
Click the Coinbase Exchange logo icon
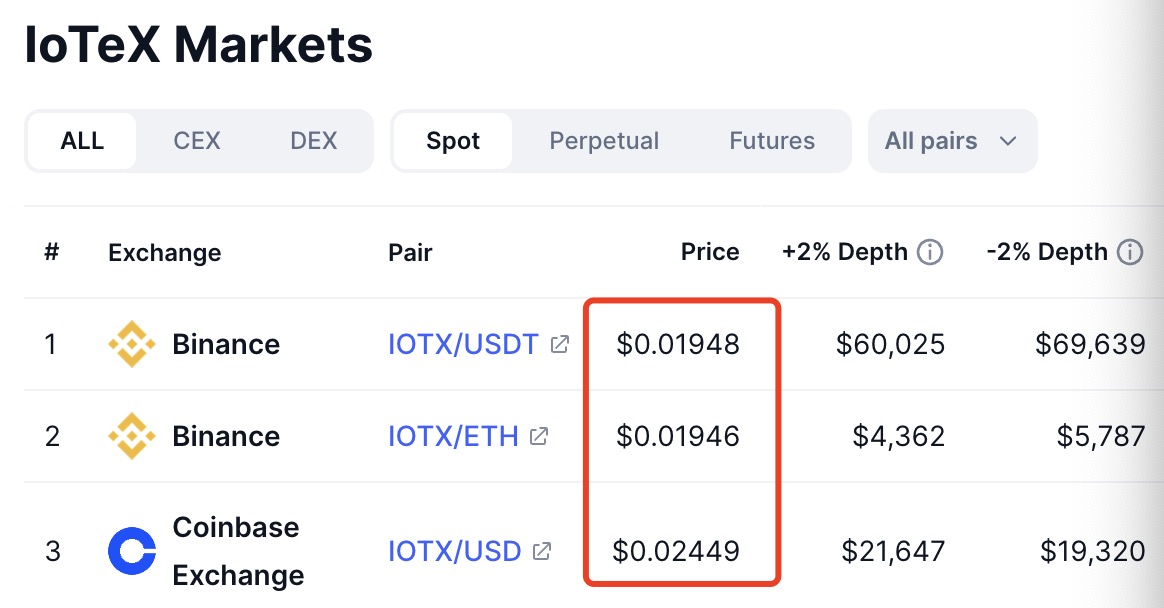pos(131,551)
